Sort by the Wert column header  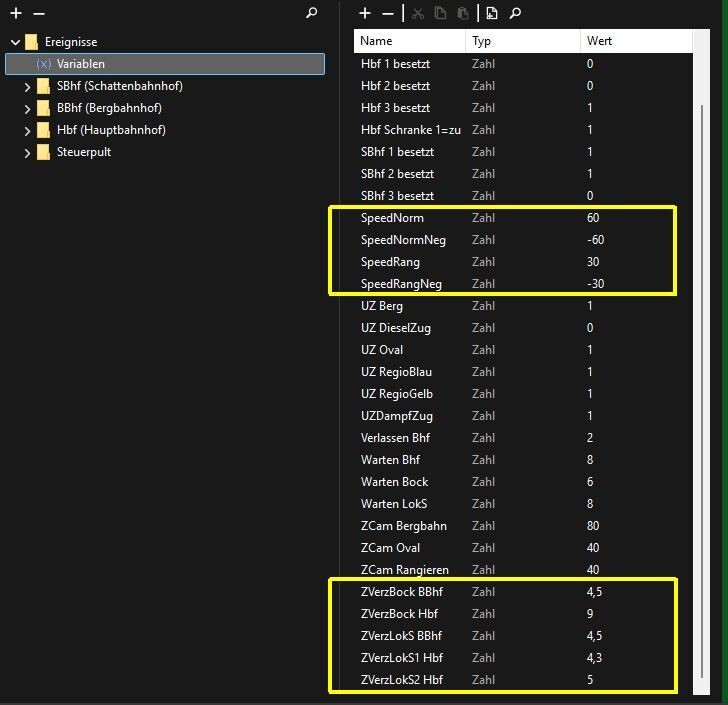coord(636,41)
